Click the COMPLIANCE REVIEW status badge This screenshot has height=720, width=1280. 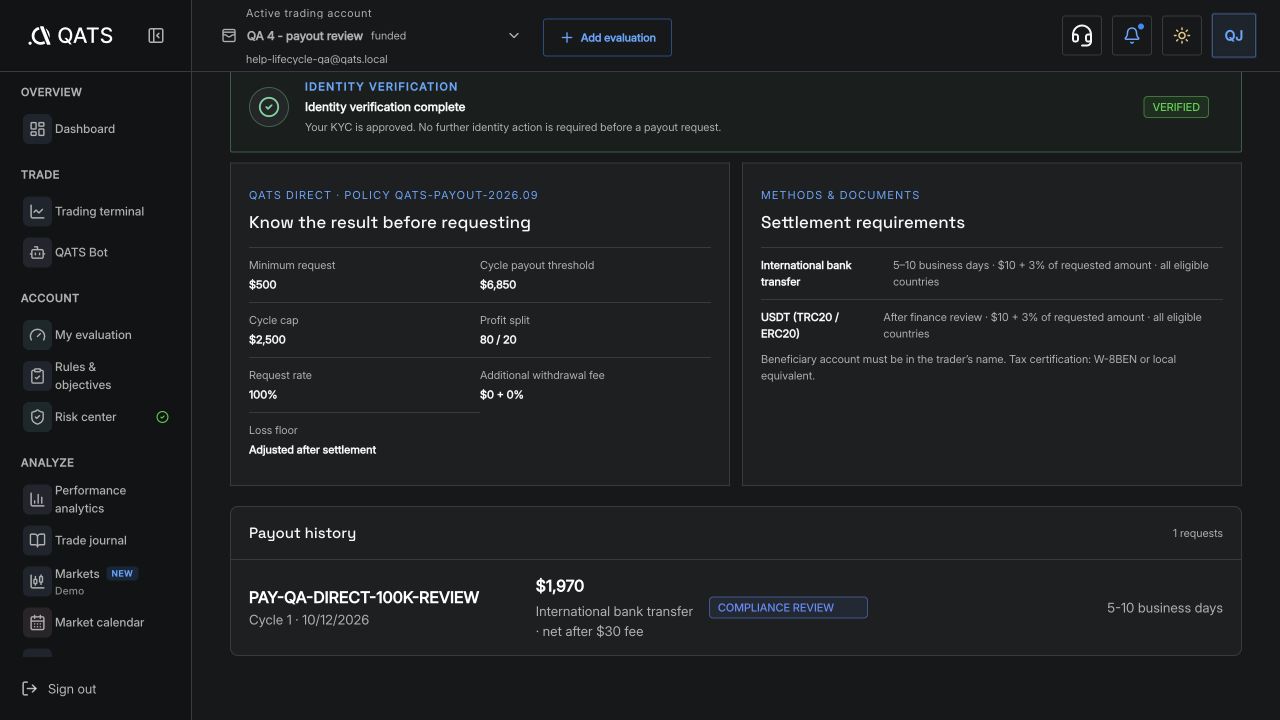tap(788, 607)
